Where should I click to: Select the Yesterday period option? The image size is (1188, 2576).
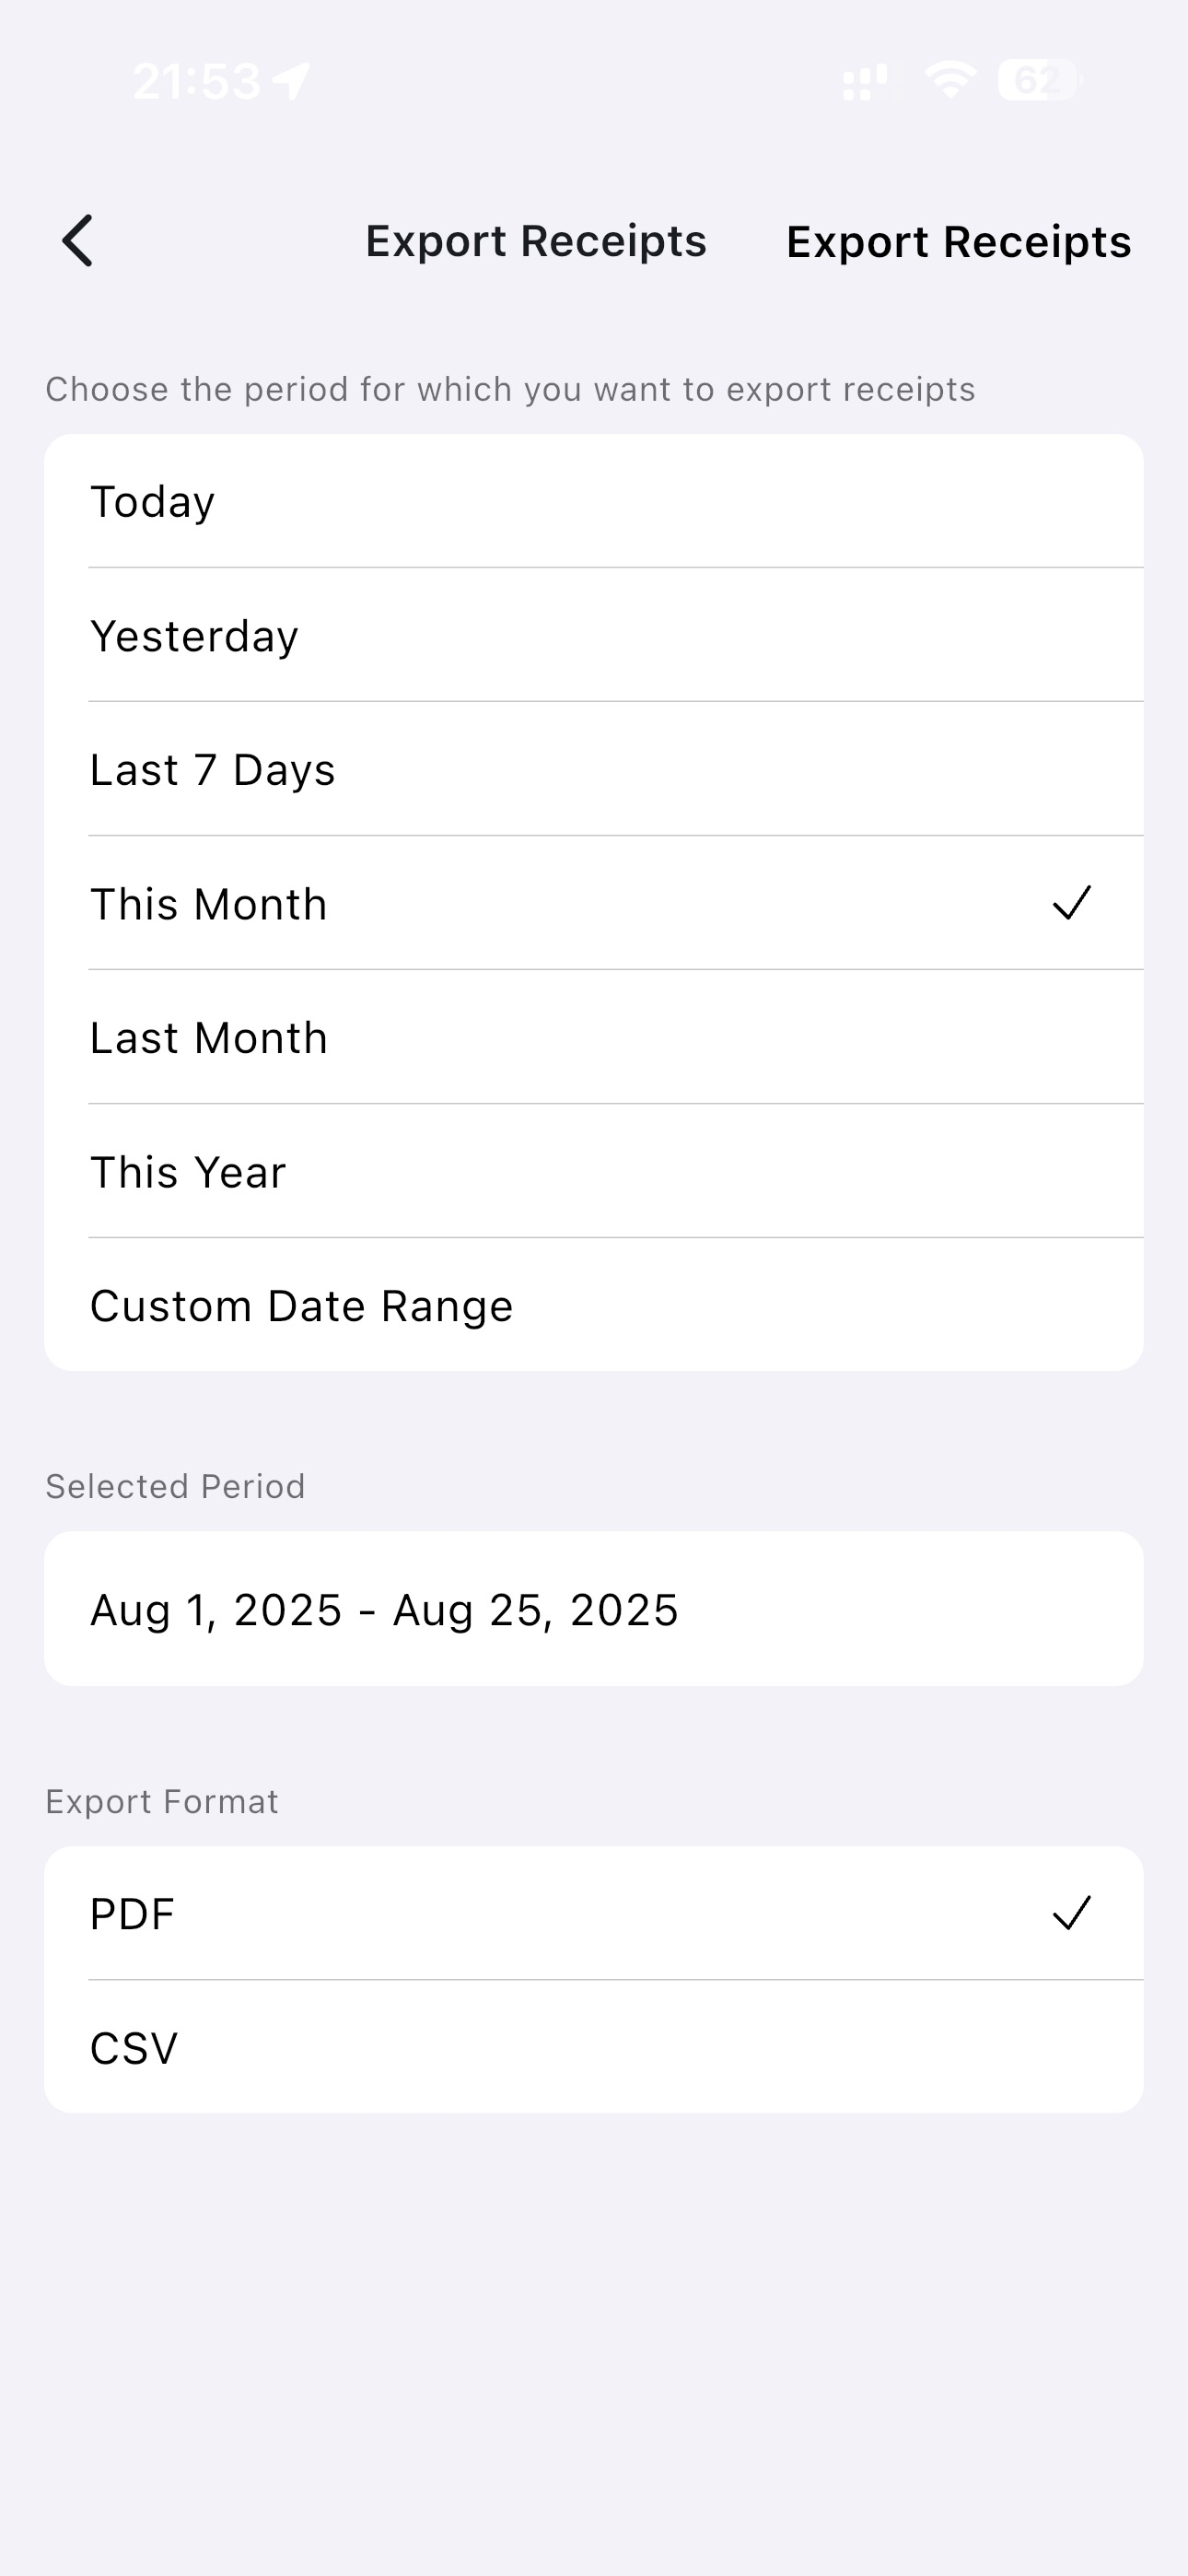click(x=594, y=636)
